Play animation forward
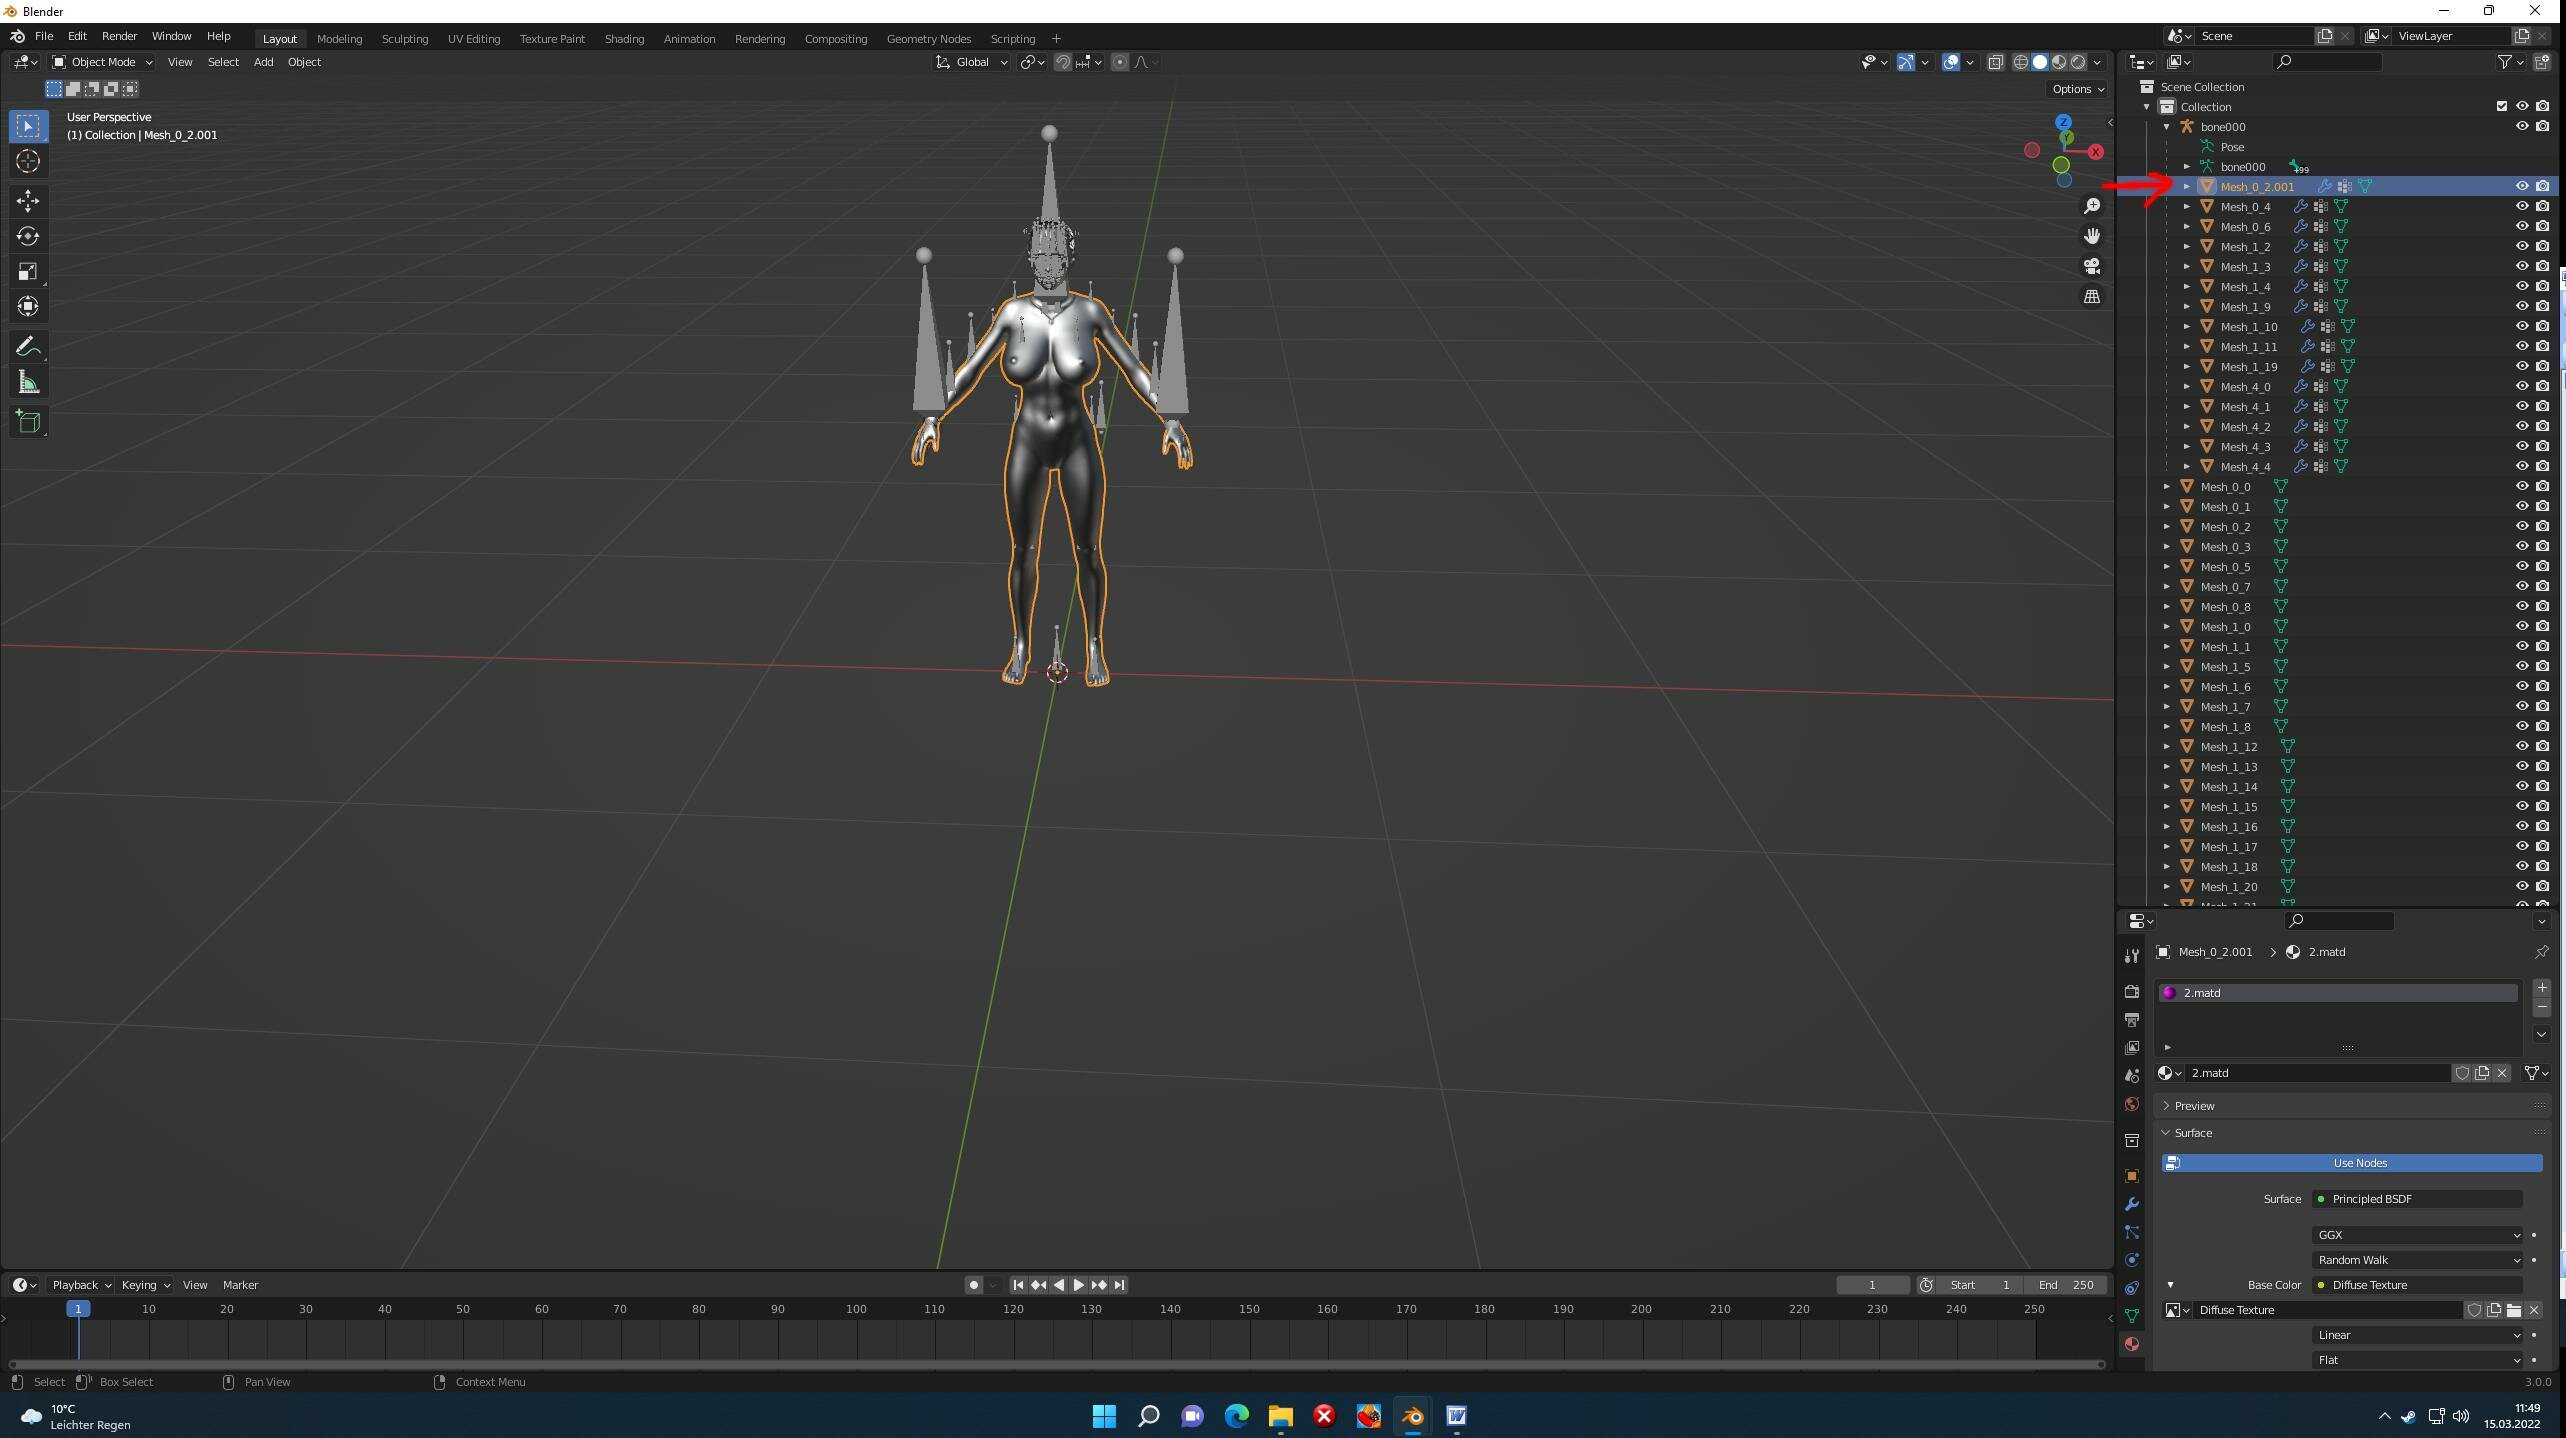 click(1078, 1285)
